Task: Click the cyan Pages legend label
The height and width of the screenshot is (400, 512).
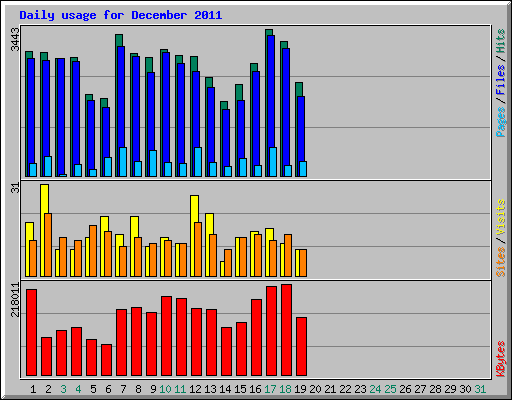Action: click(500, 121)
